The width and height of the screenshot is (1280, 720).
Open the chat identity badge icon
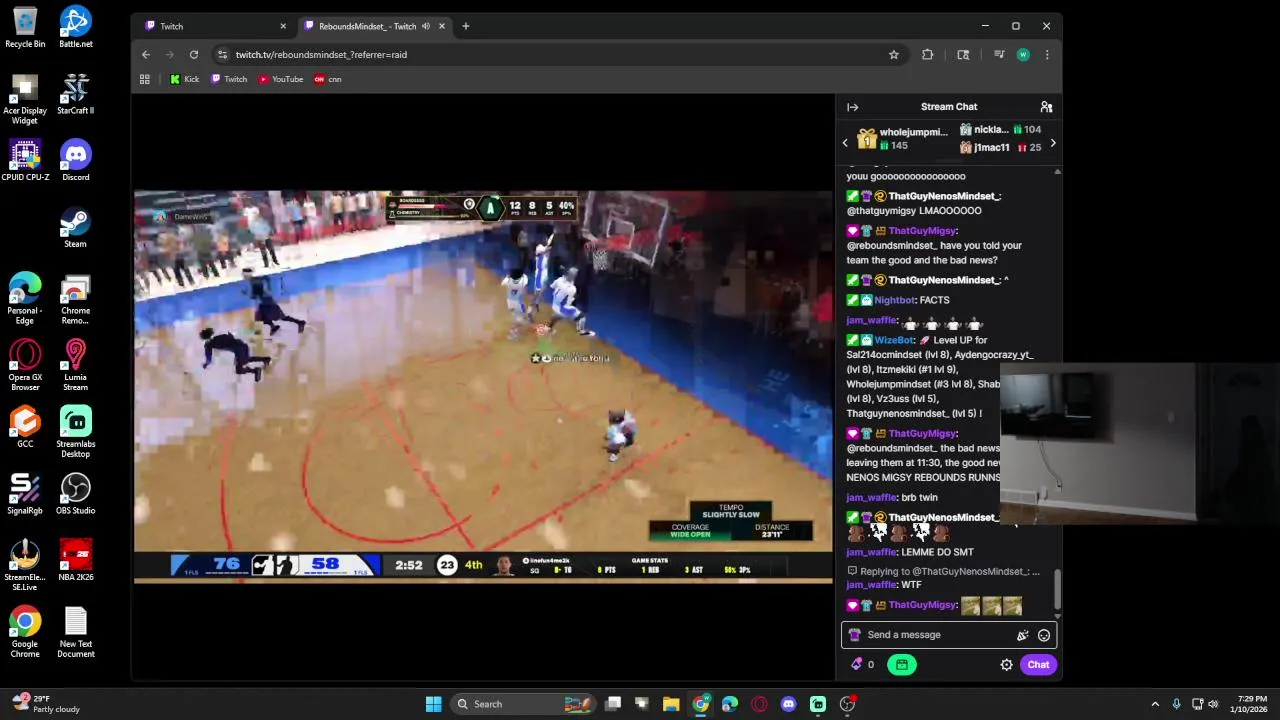tap(854, 635)
